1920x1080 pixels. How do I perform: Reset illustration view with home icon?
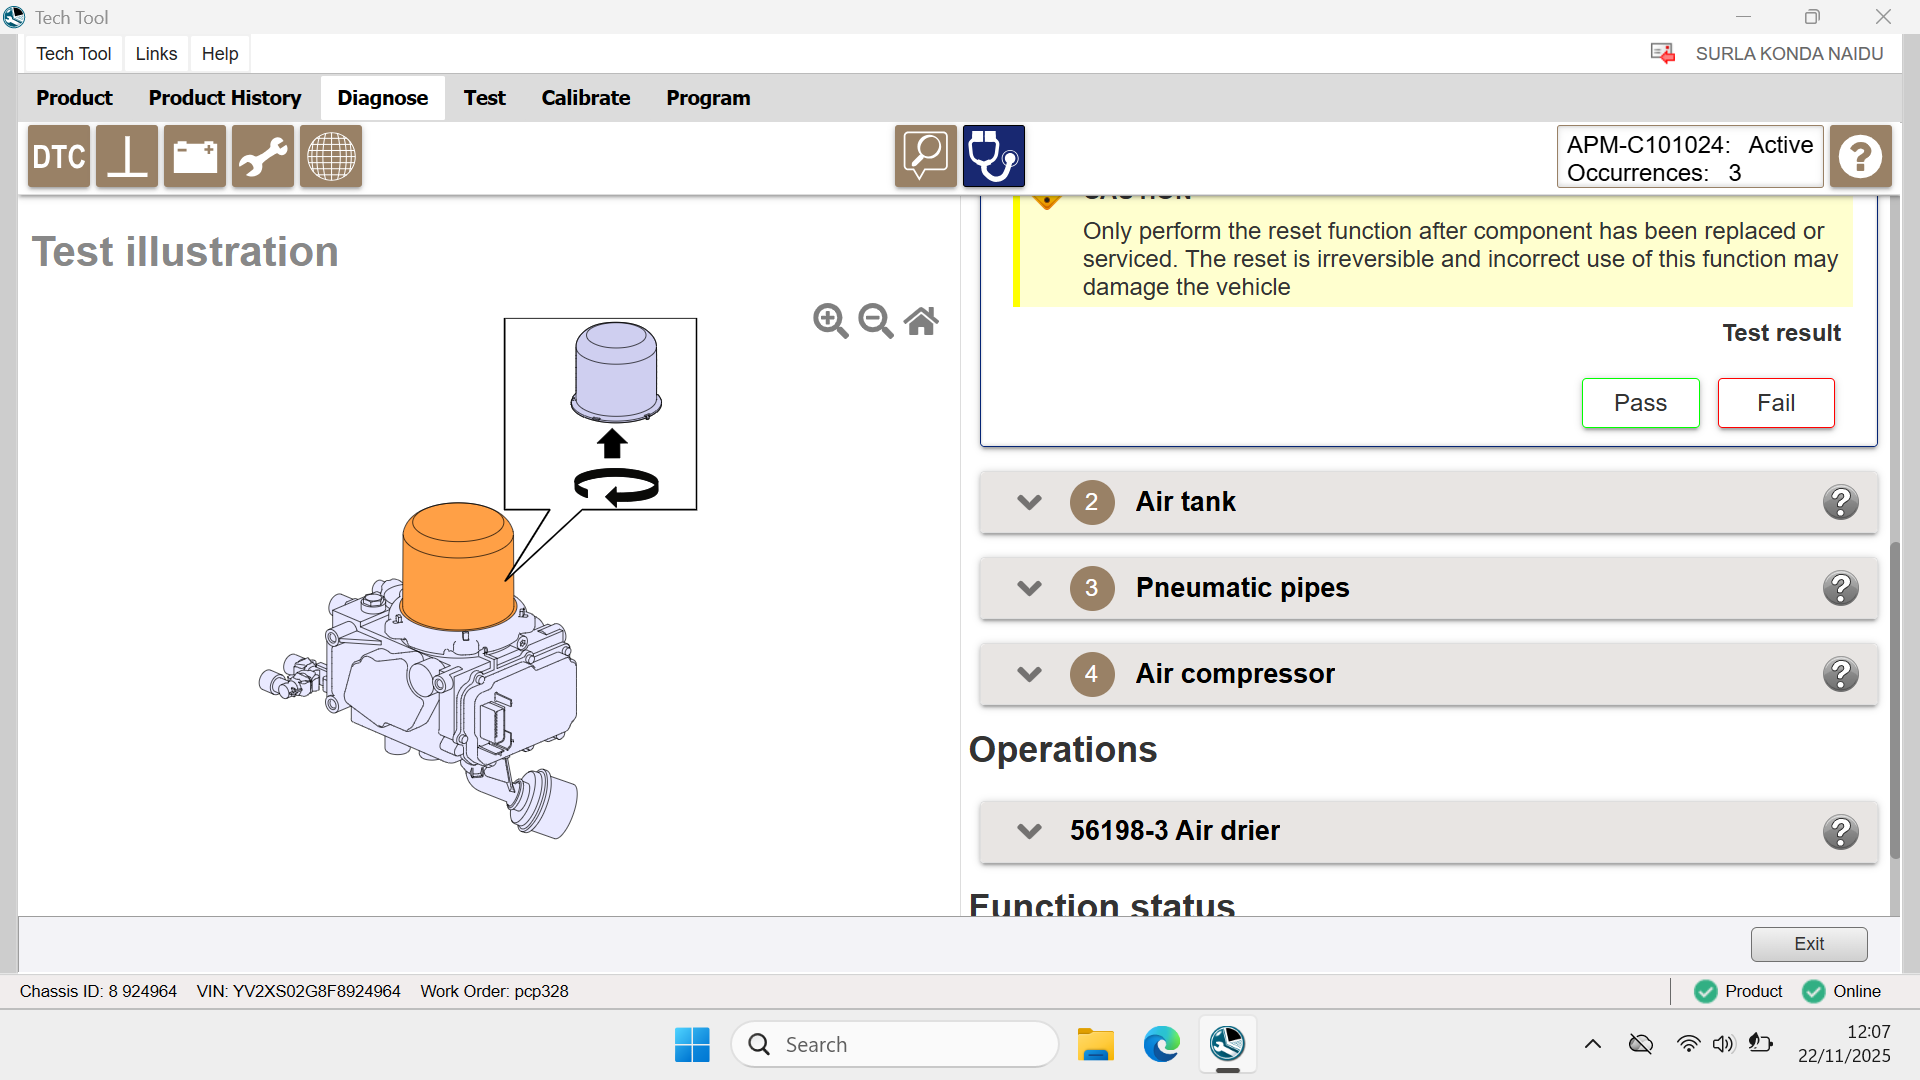(921, 321)
